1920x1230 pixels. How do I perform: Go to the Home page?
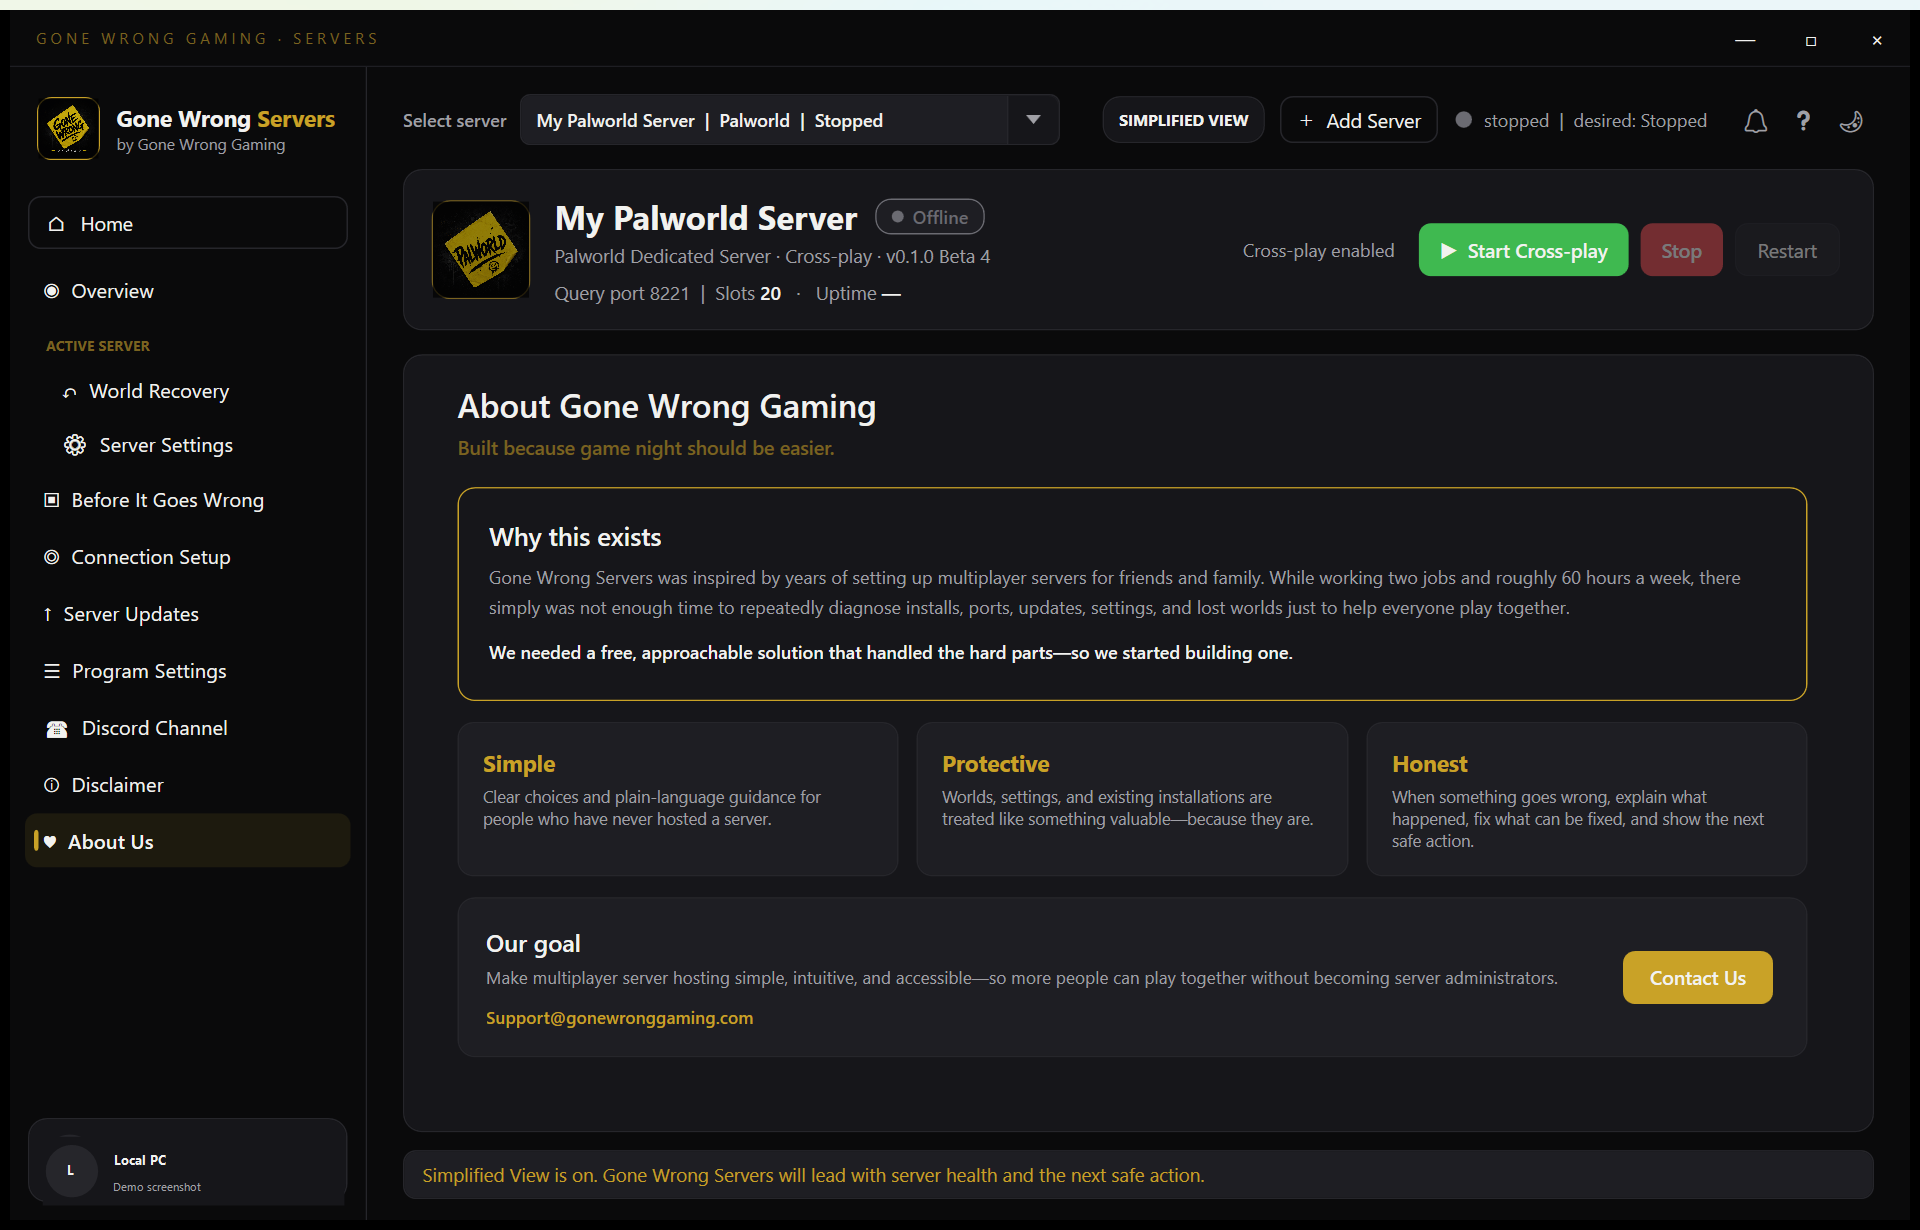tap(188, 223)
